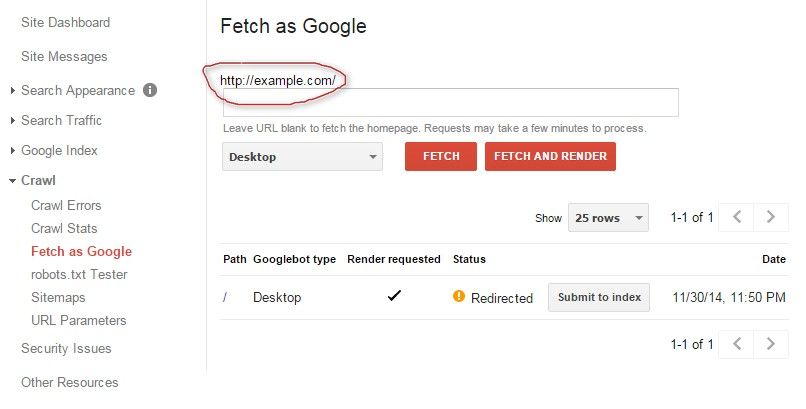Click the render requested checkmark
806x409 pixels.
[x=394, y=296]
